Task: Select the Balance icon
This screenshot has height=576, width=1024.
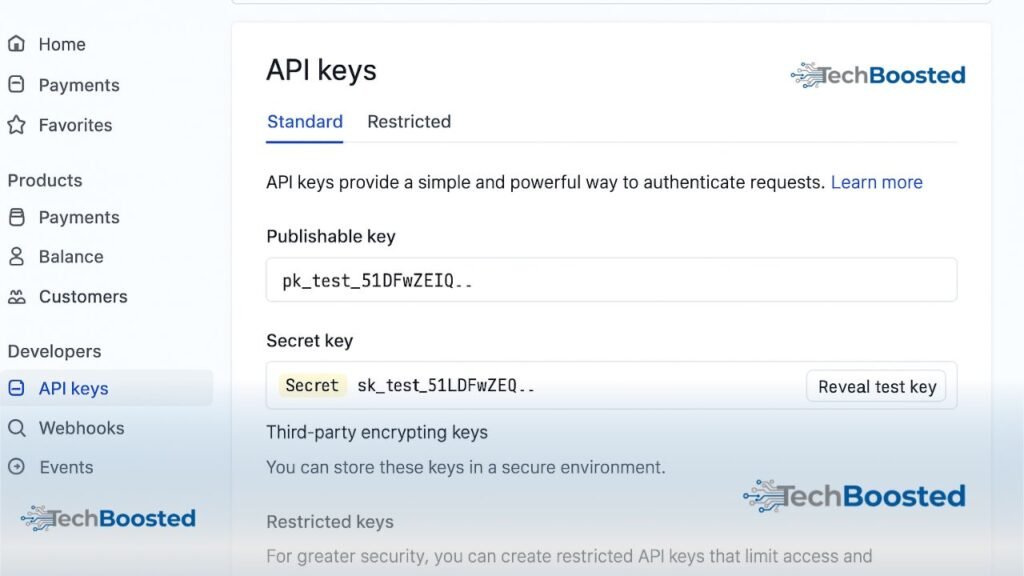Action: click(17, 256)
